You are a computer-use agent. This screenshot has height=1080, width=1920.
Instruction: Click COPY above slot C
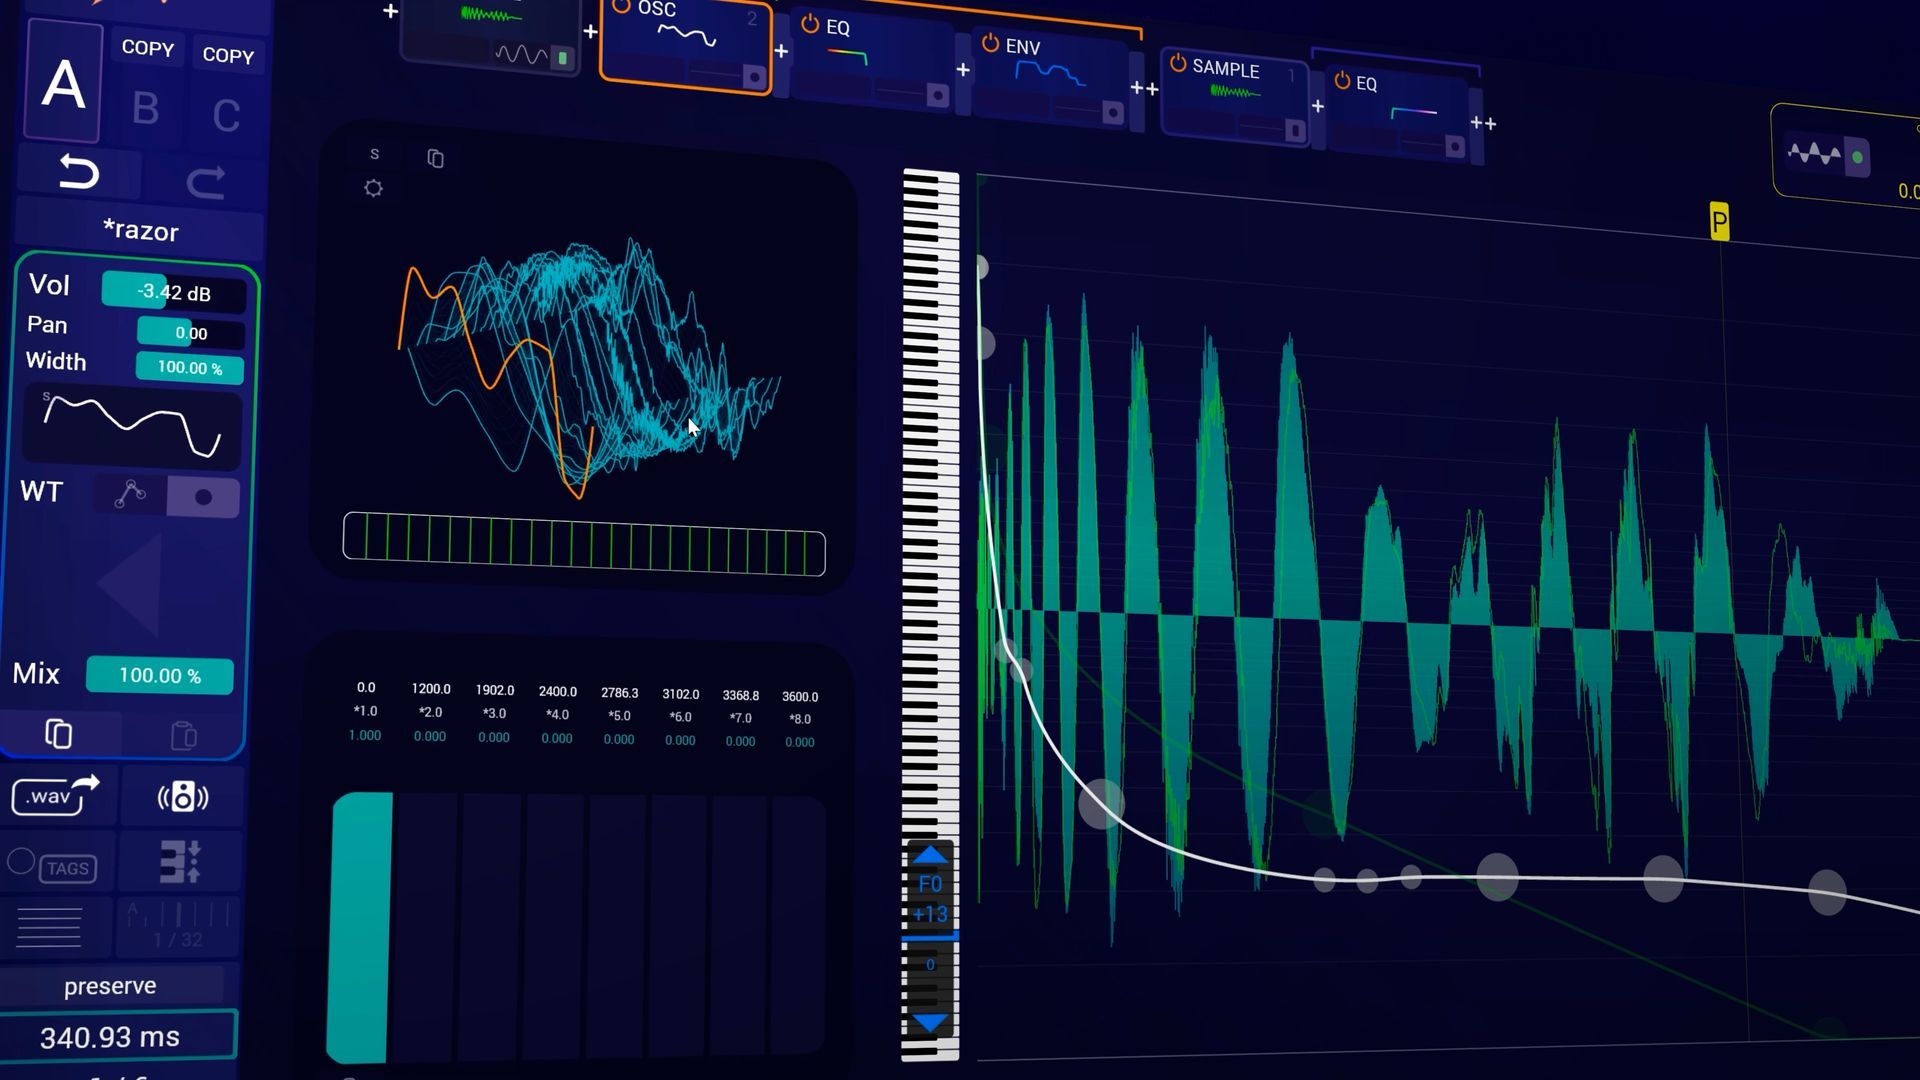click(x=228, y=55)
